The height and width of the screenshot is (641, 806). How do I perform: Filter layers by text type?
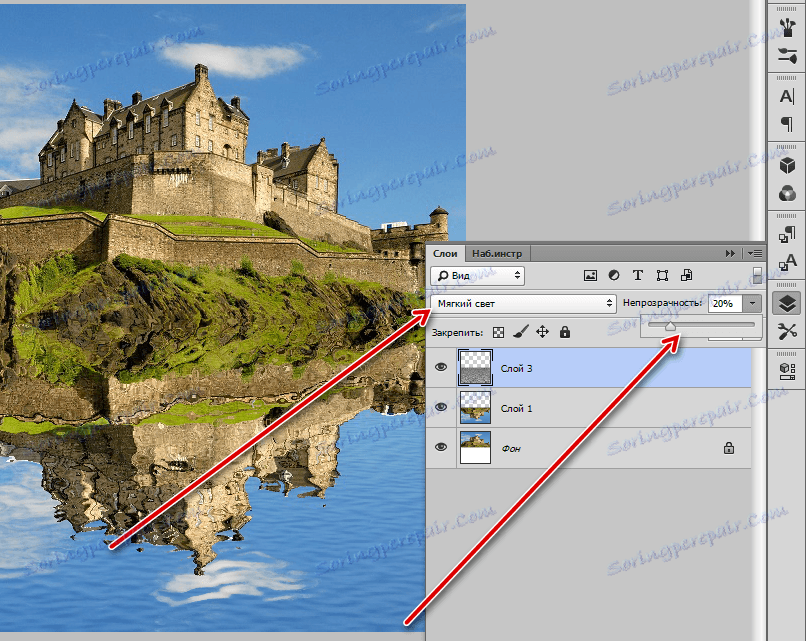pos(638,276)
